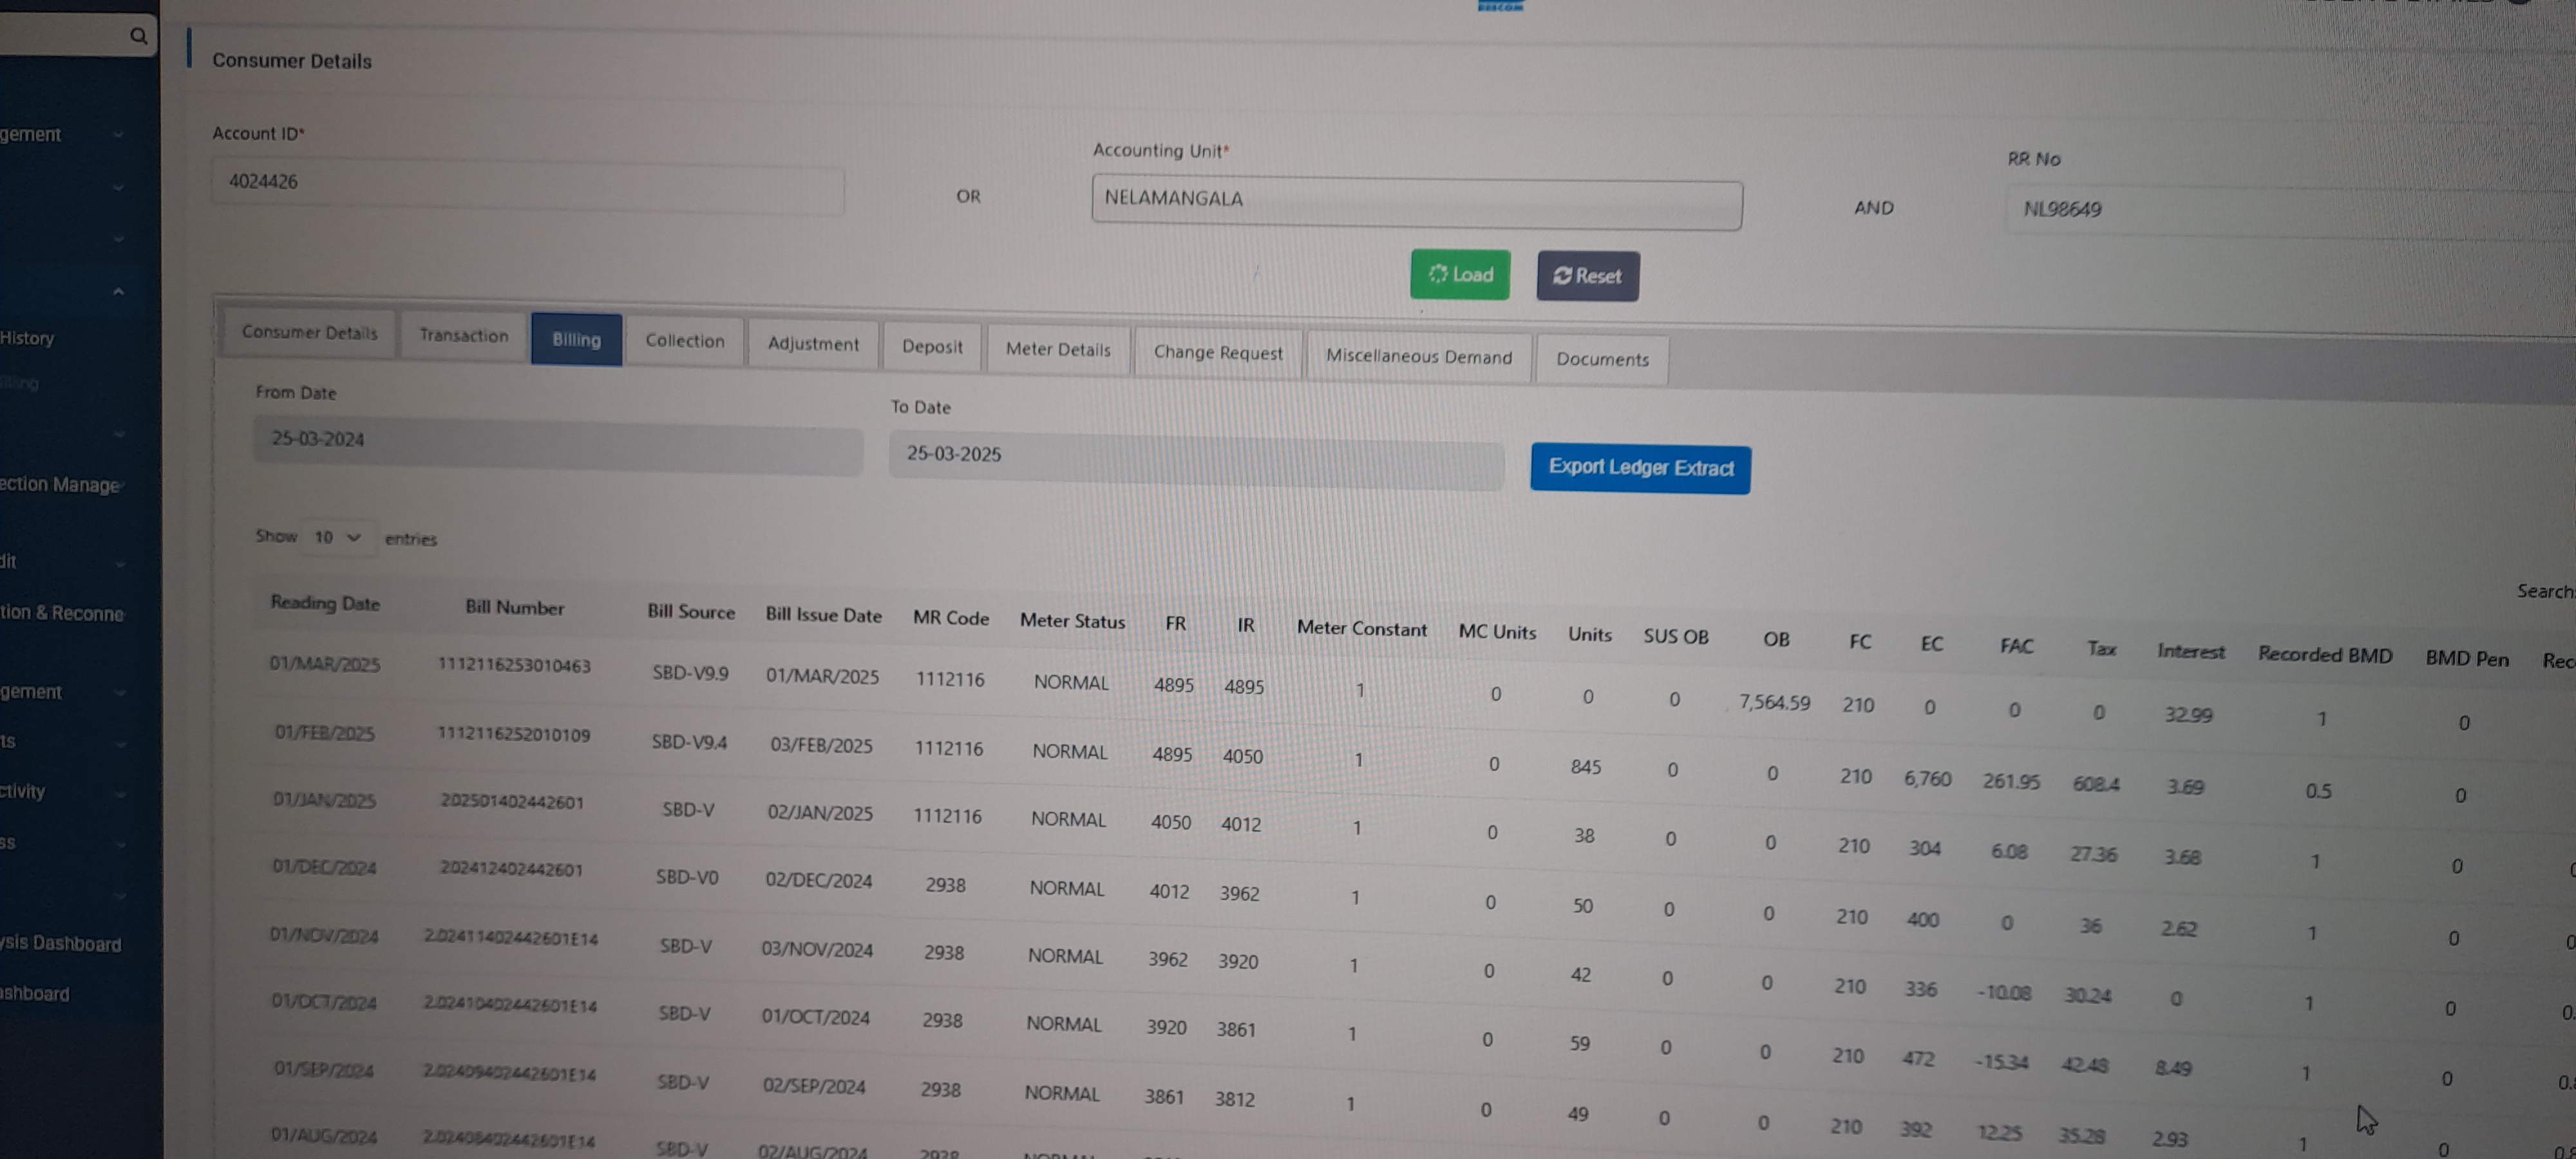Switch to the Documents tab
Screen dimensions: 2576x1159
pos(1602,360)
